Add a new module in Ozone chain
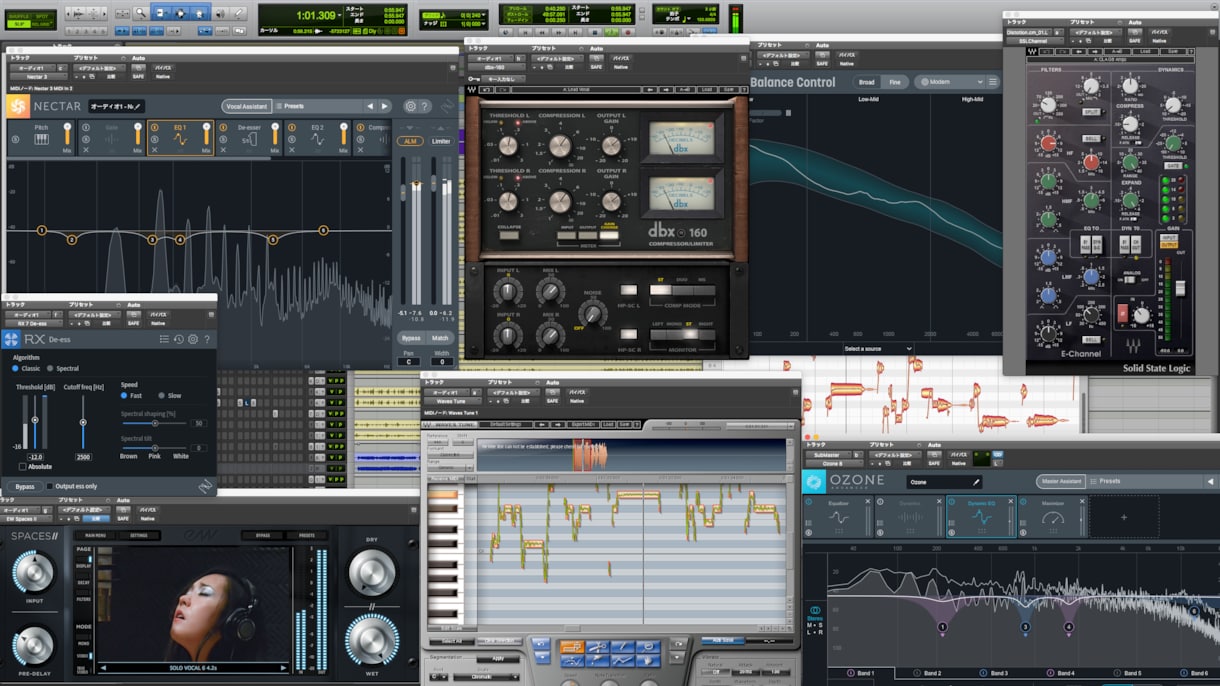The image size is (1220, 686). [1123, 517]
